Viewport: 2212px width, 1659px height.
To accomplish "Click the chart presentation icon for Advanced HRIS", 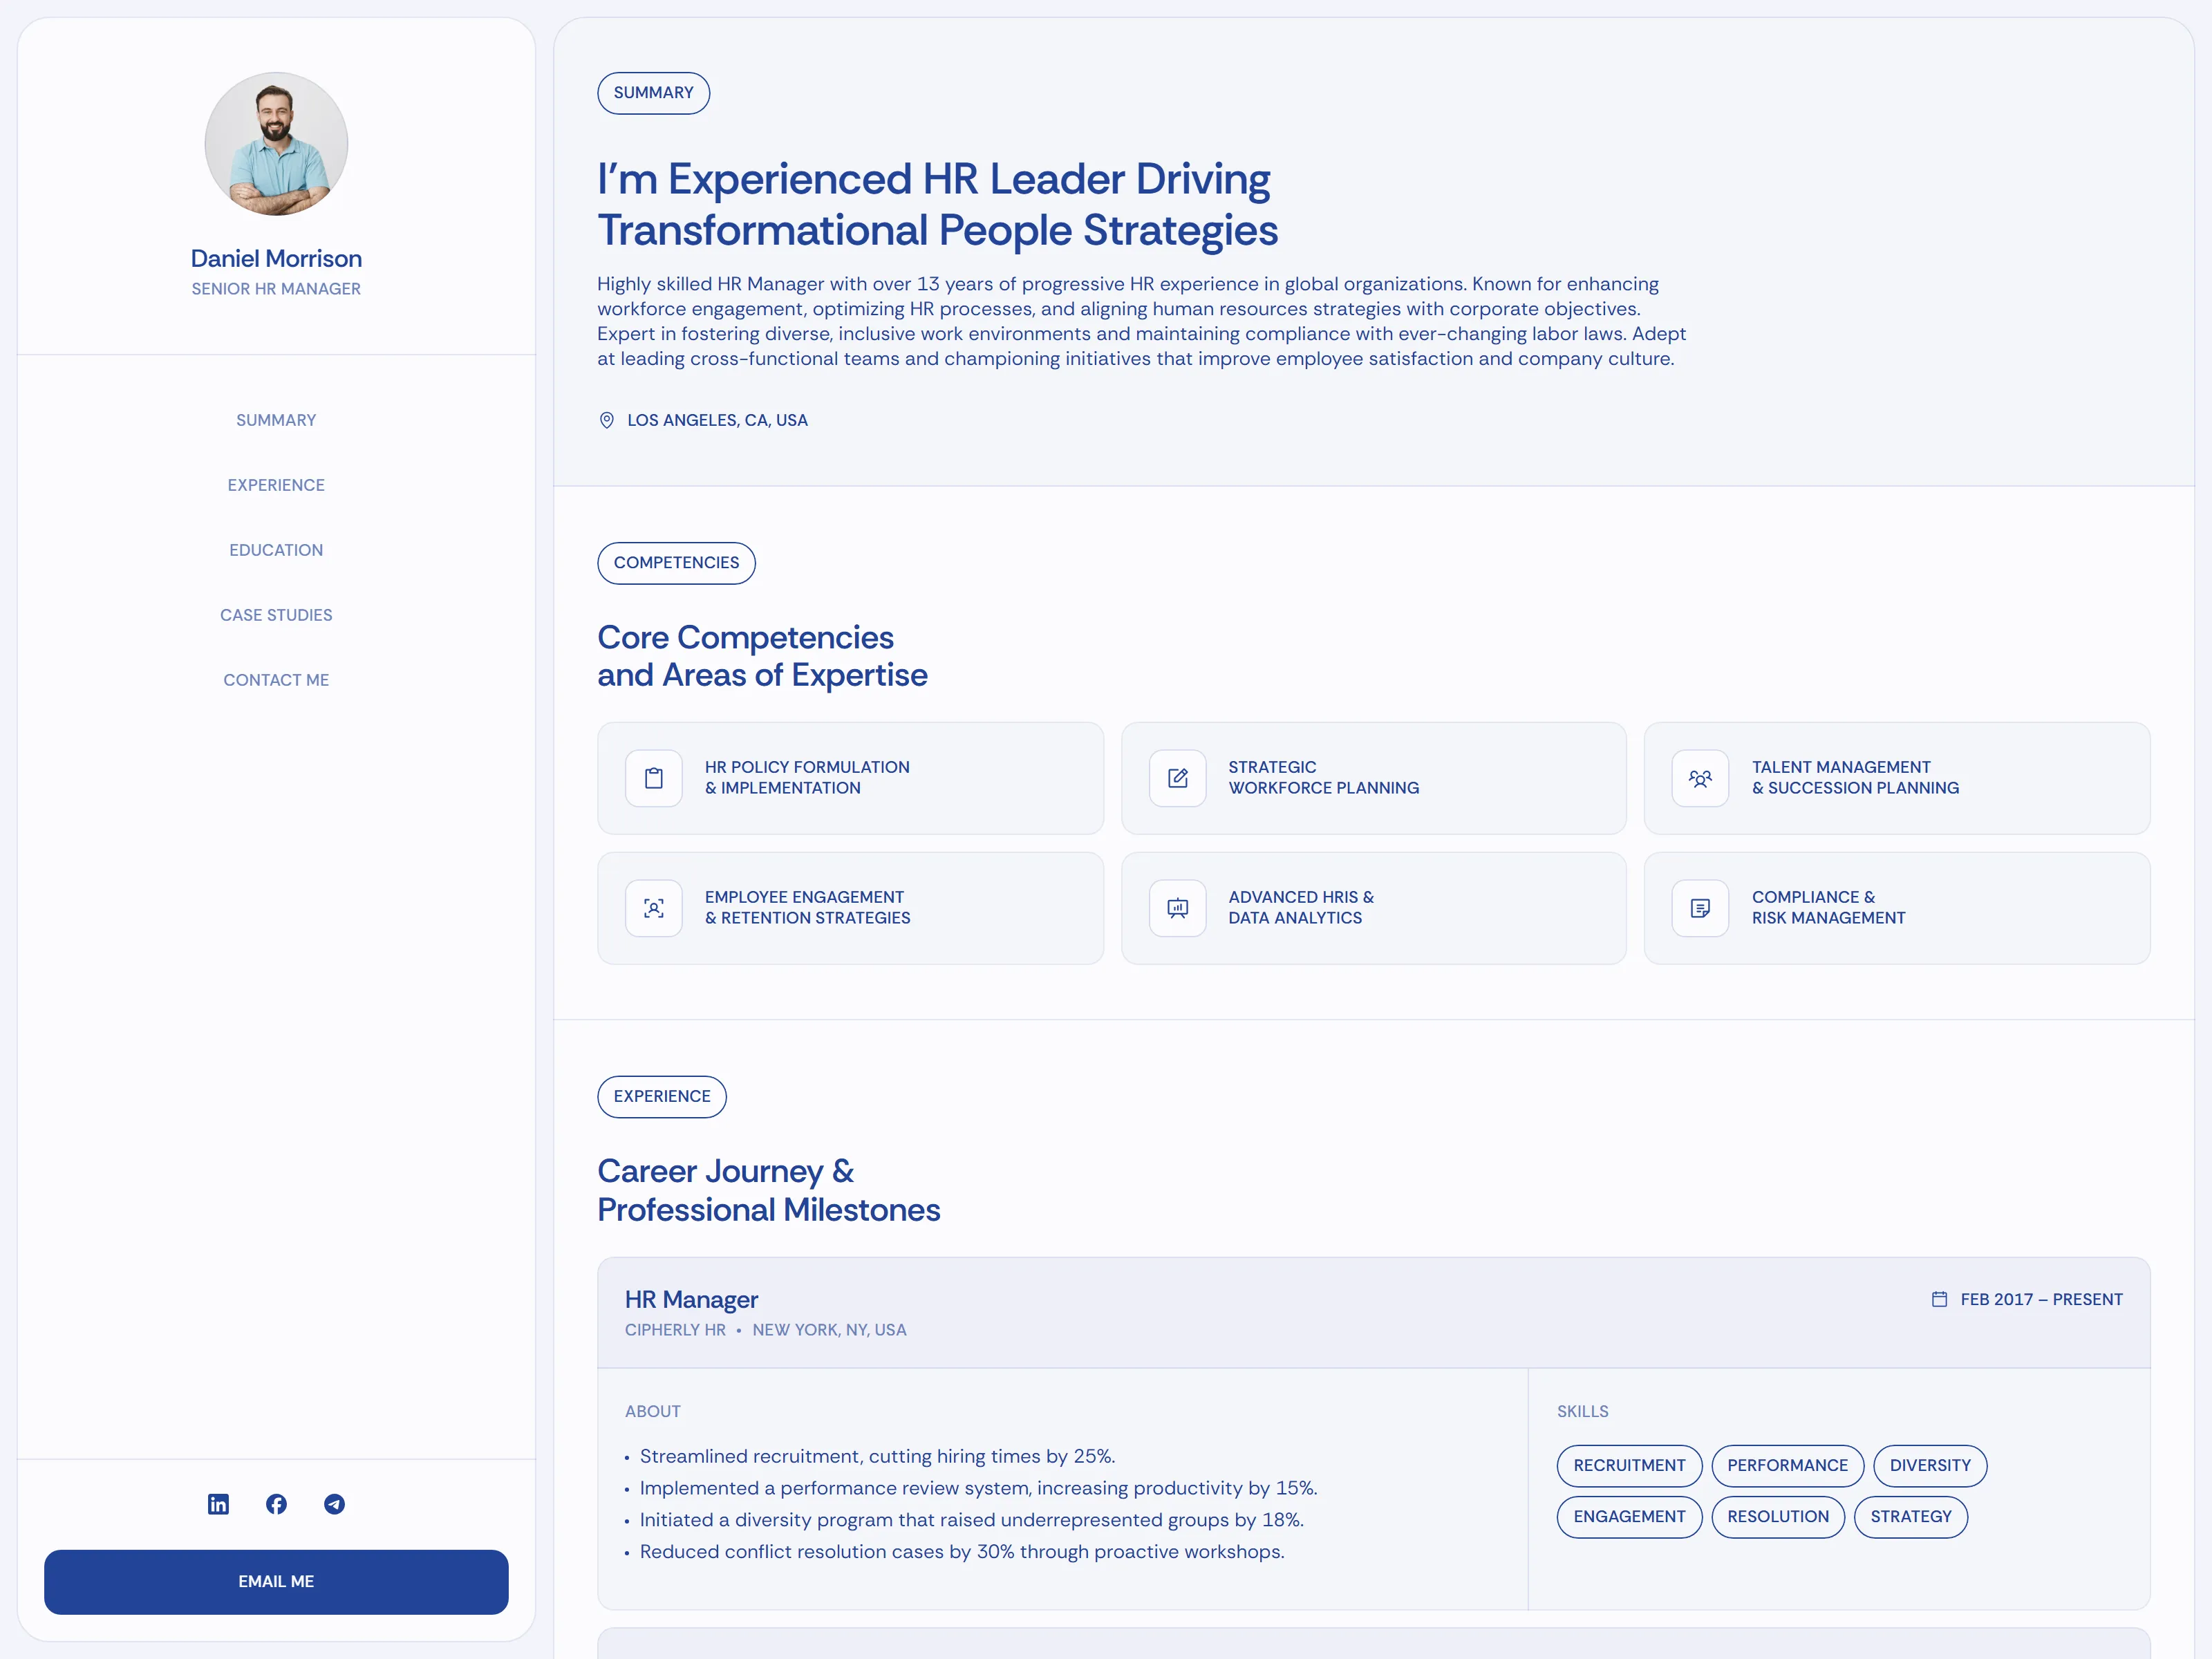I will 1177,908.
